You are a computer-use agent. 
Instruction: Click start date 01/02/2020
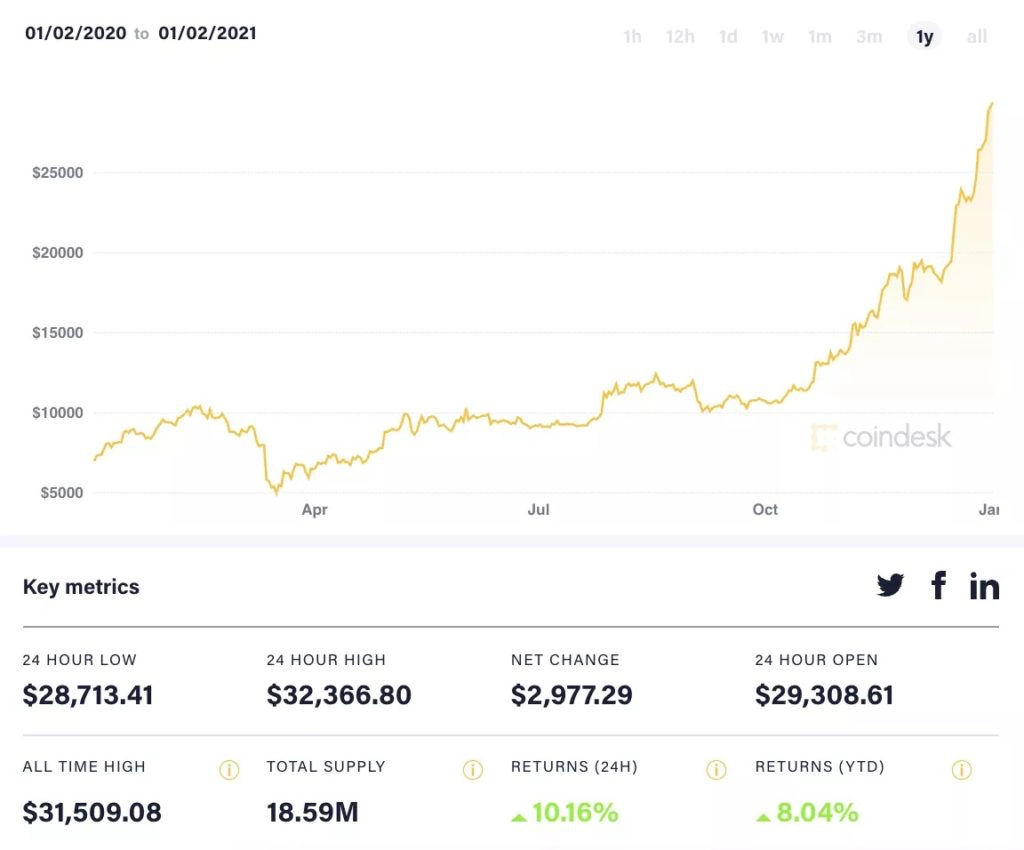(x=76, y=33)
